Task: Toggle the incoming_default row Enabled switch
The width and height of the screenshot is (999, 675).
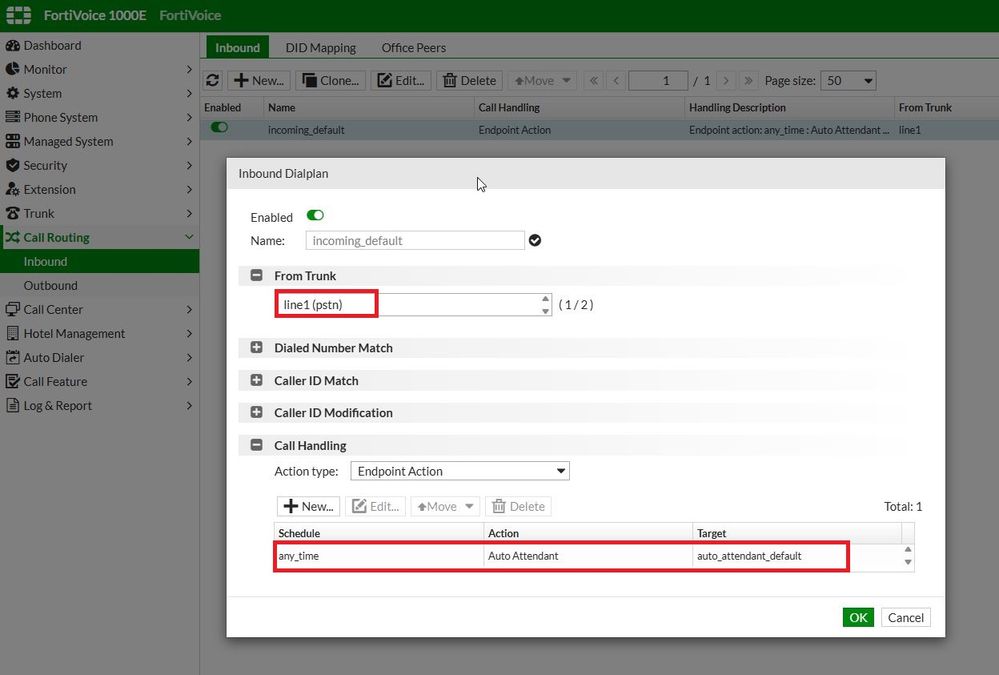Action: pyautogui.click(x=219, y=129)
